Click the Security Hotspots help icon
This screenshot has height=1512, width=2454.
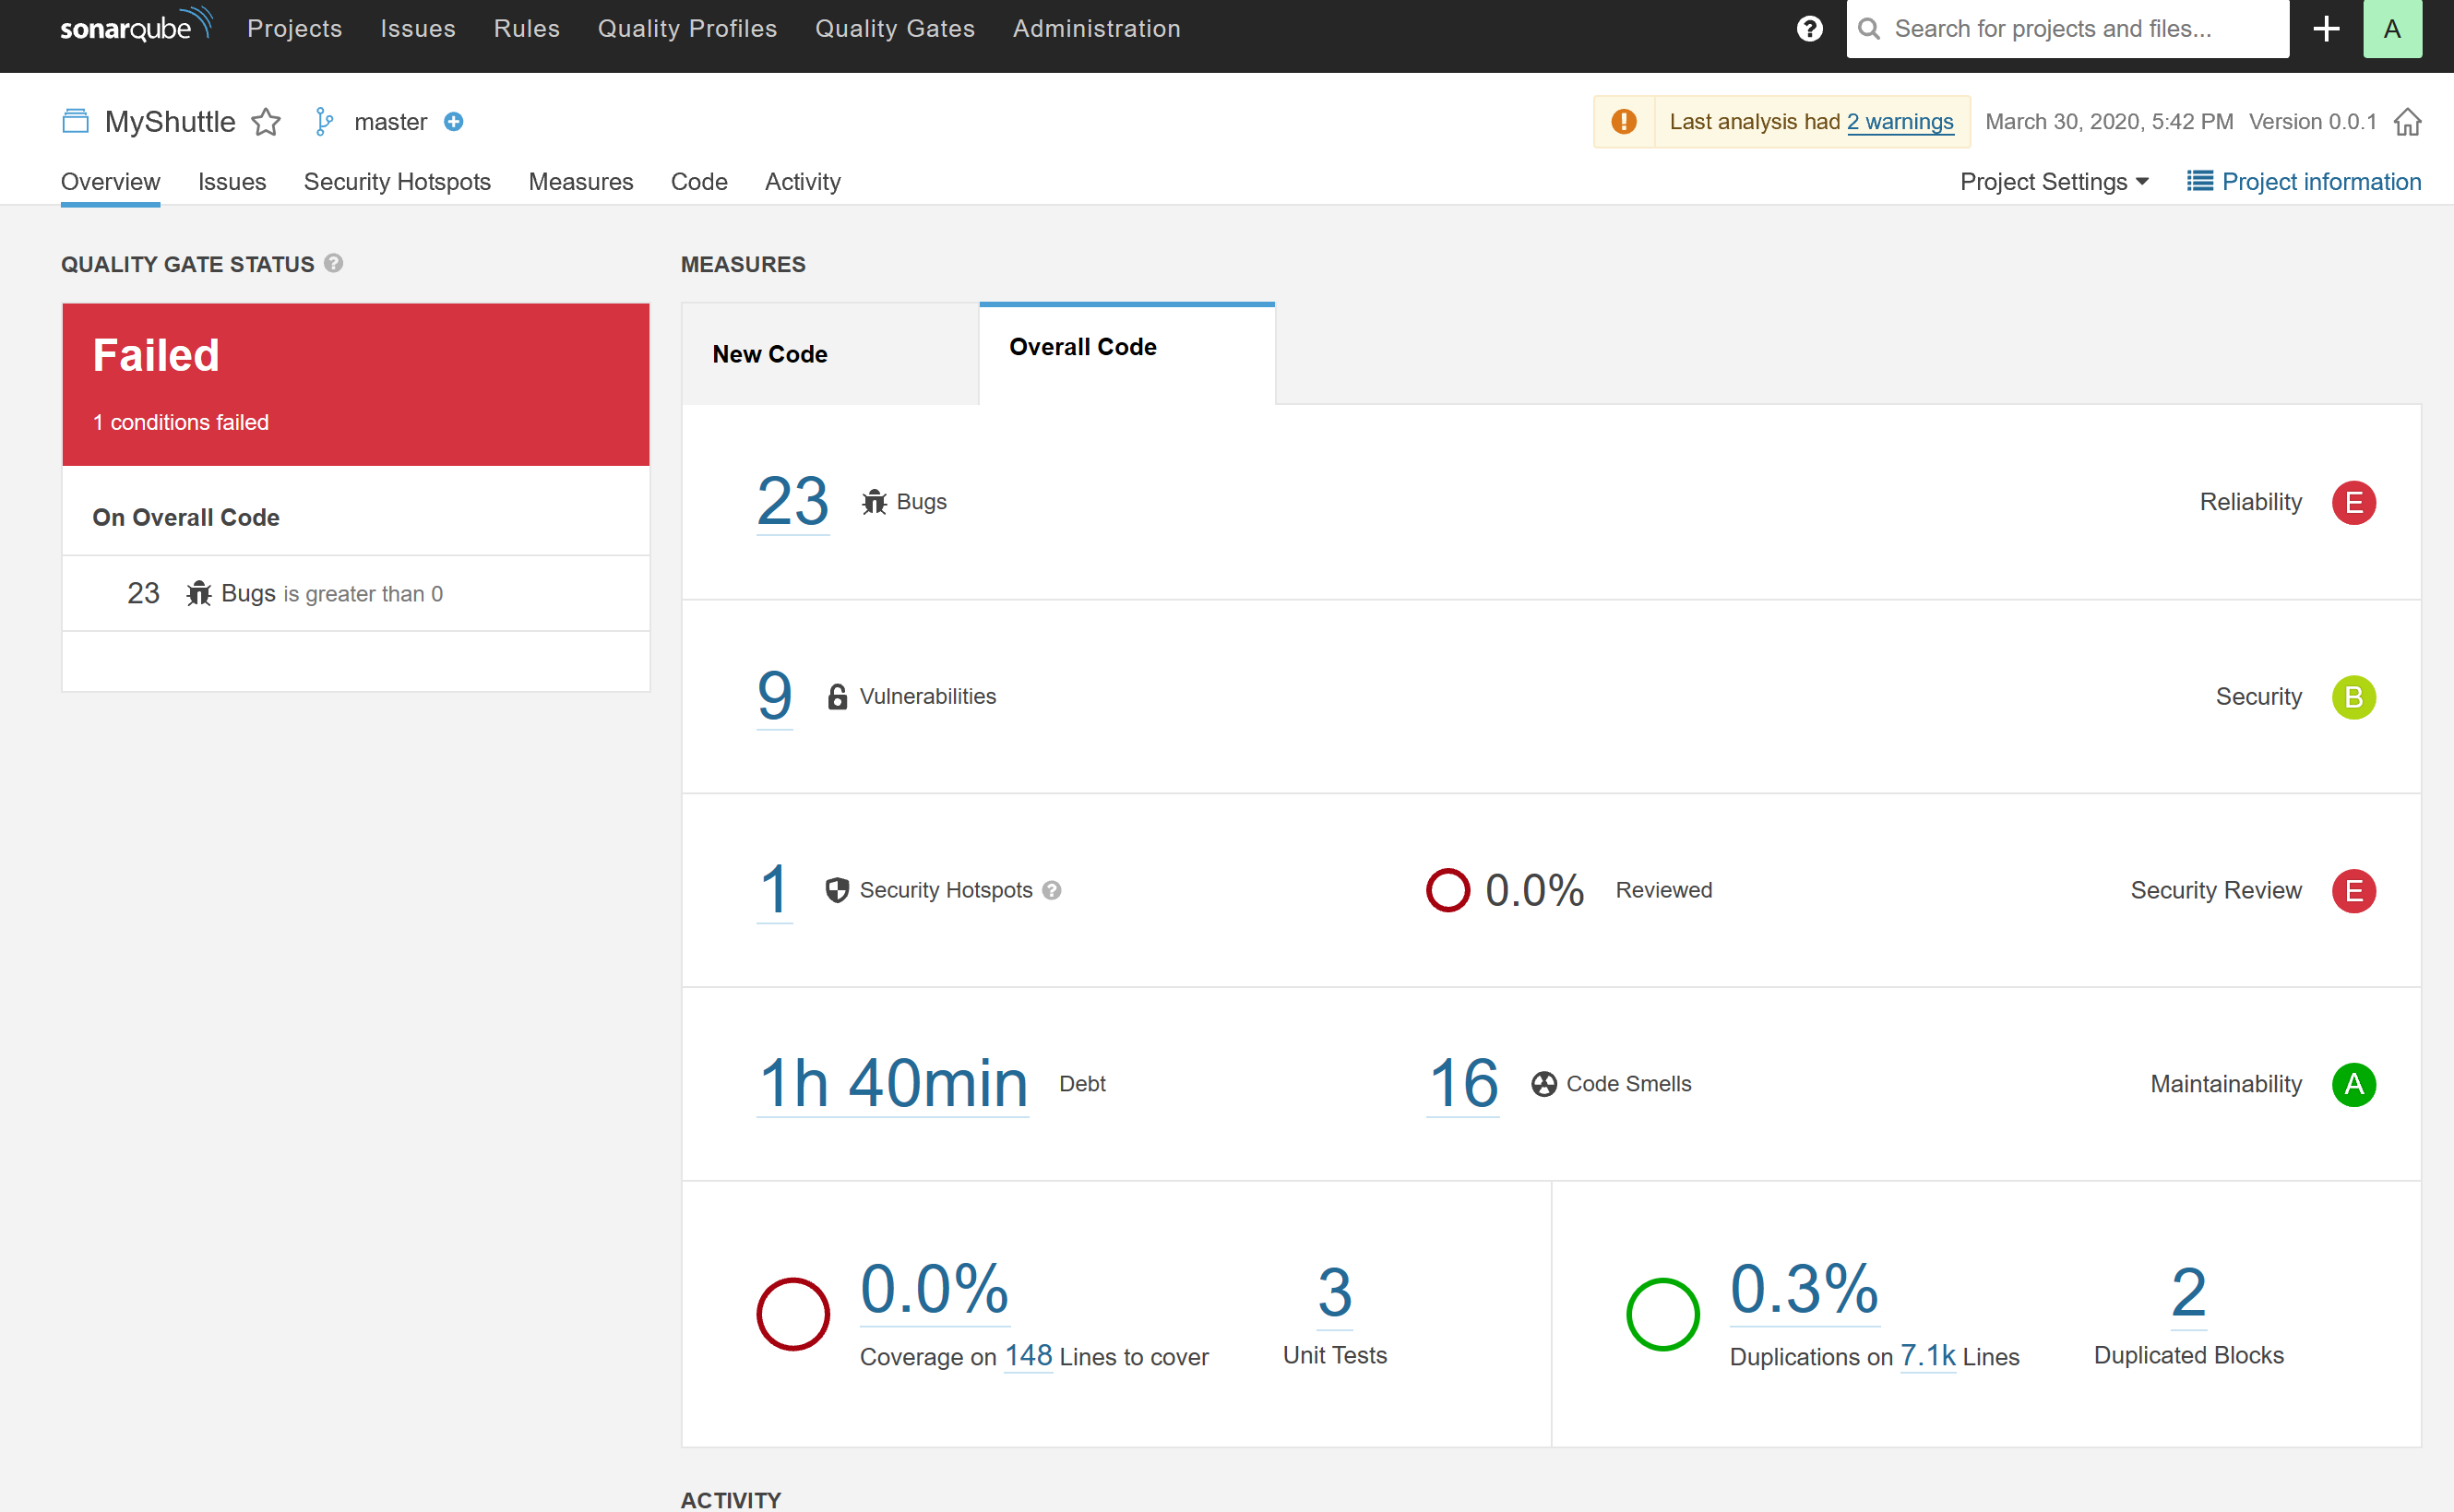tap(1051, 890)
